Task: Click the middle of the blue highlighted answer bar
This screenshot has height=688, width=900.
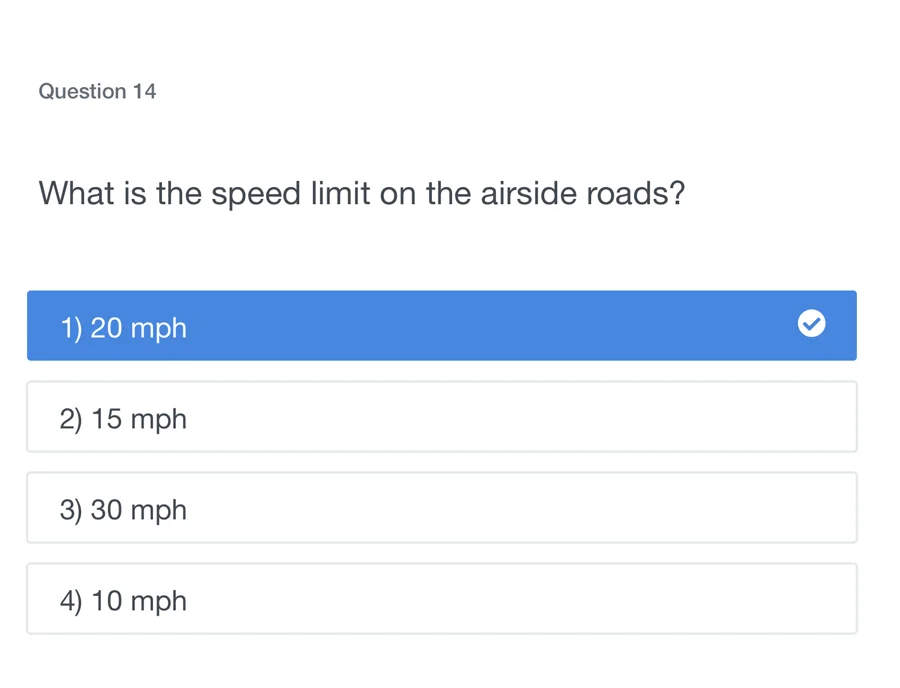Action: [442, 326]
